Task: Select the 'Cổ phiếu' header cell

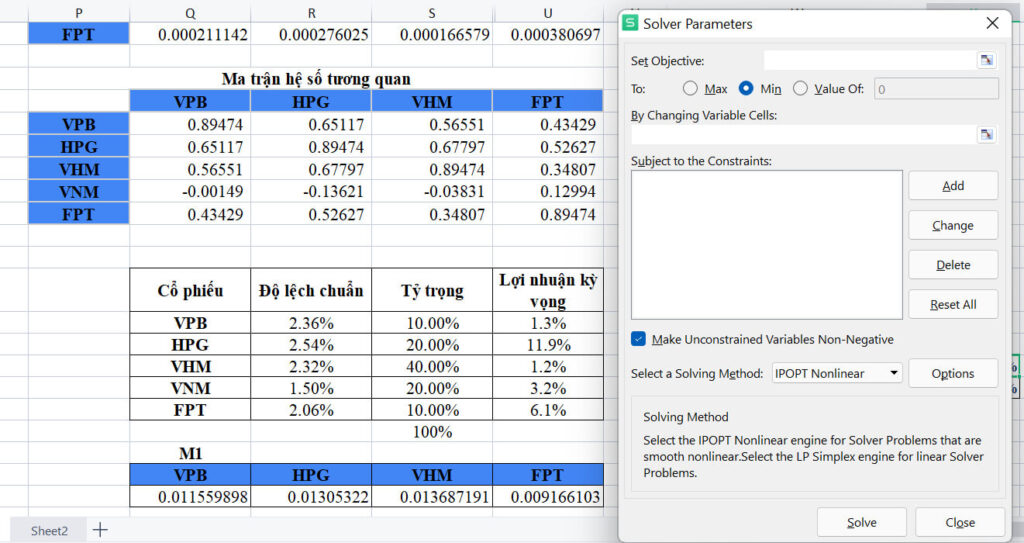Action: [x=190, y=290]
